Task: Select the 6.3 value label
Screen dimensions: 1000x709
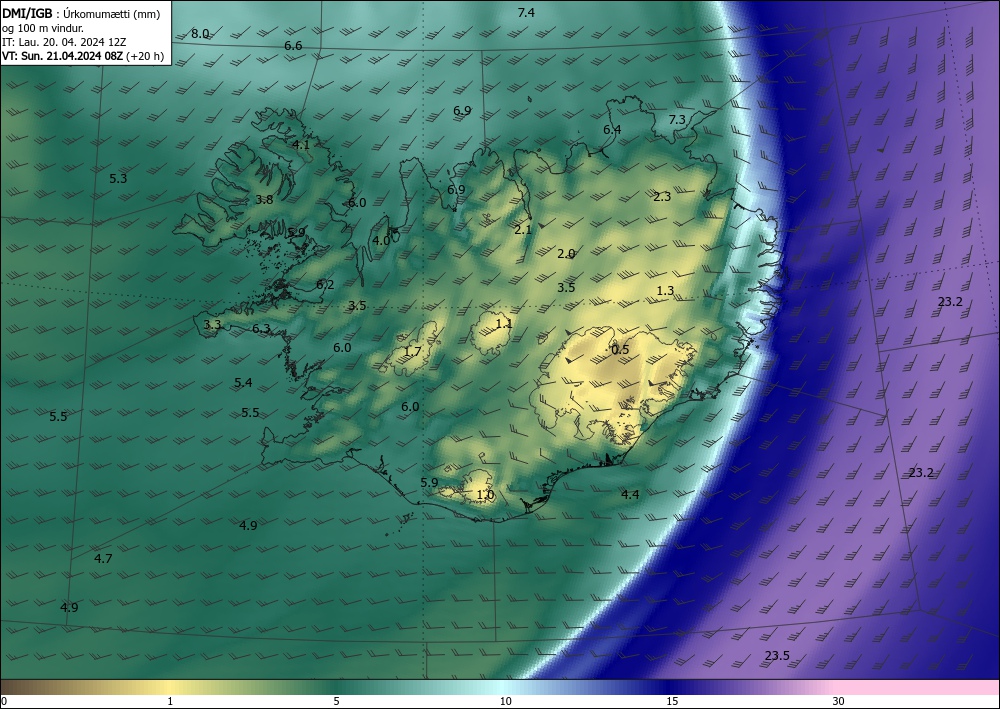Action: (x=261, y=329)
